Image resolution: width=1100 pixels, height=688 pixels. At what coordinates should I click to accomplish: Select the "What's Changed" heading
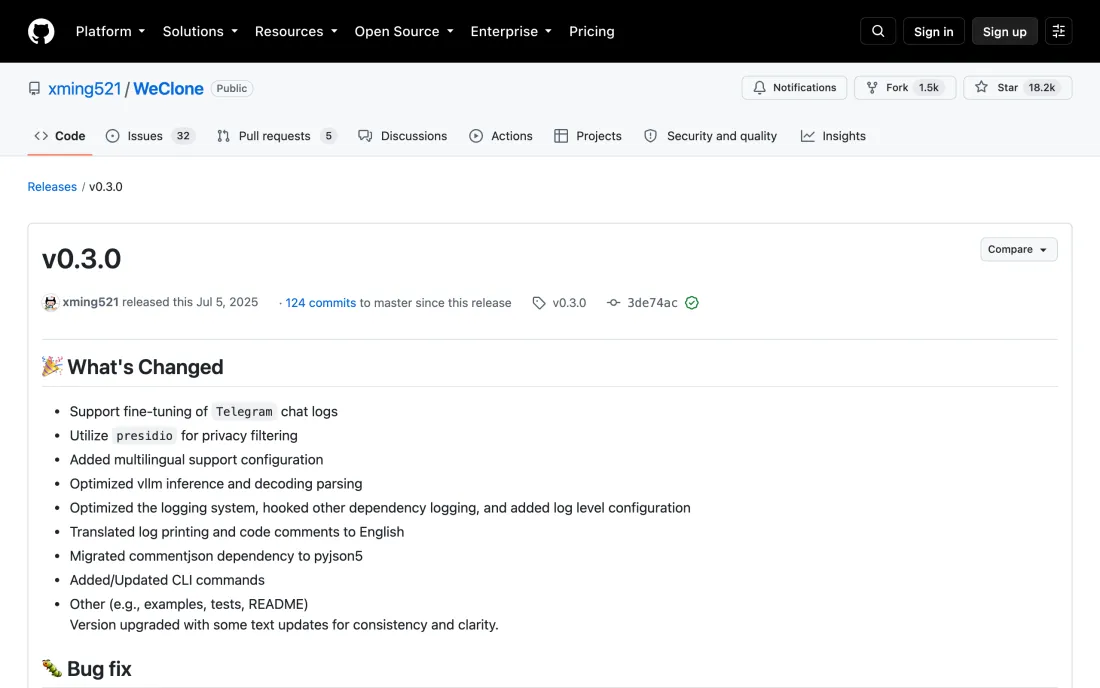[x=145, y=367]
